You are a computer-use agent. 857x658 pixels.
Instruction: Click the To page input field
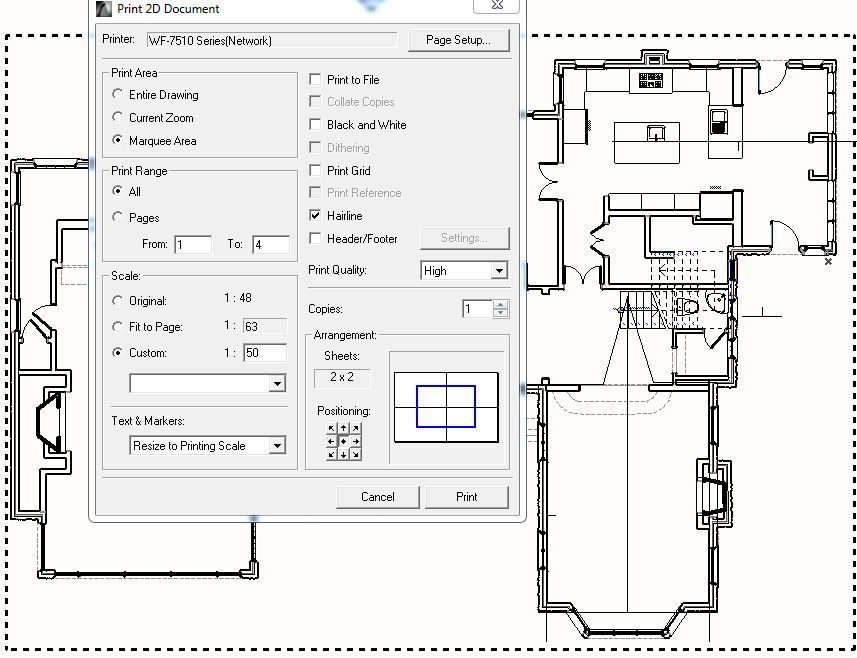(271, 244)
